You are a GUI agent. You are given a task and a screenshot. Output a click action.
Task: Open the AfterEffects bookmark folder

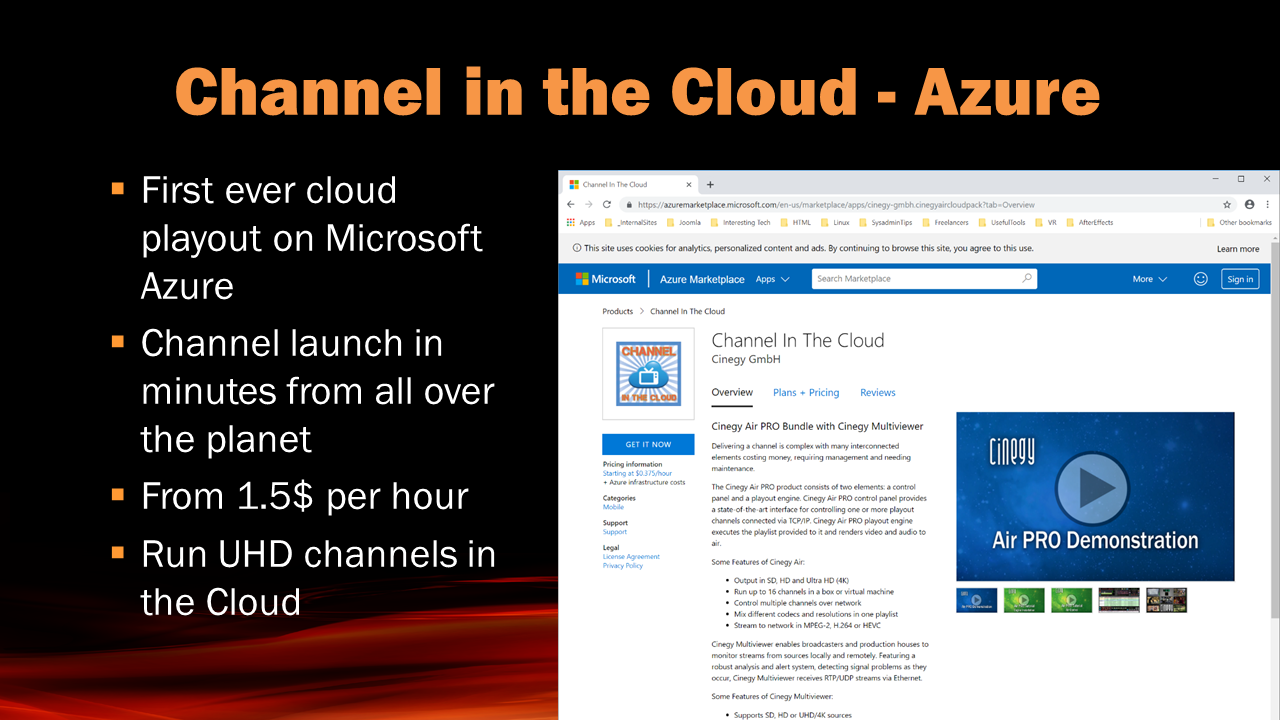click(1090, 223)
